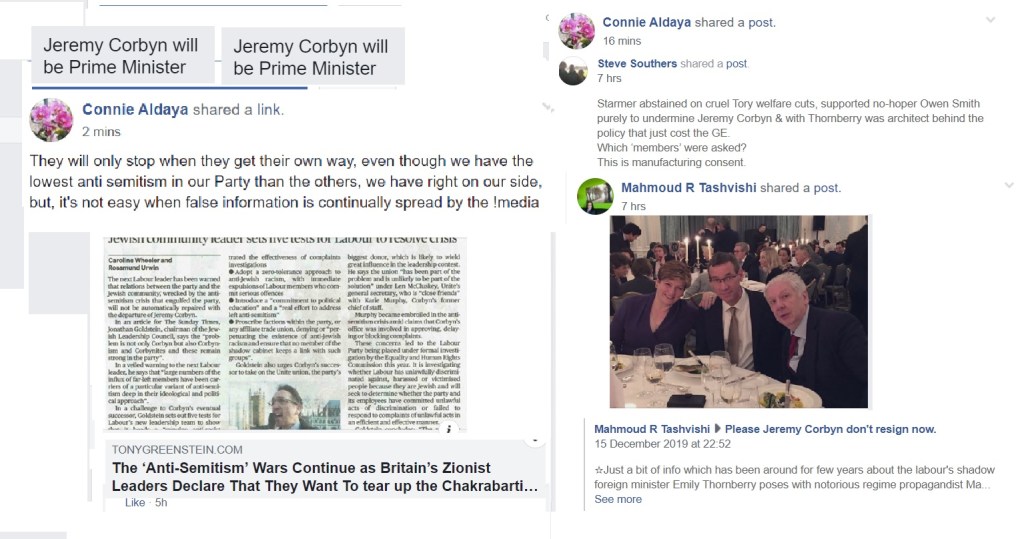The height and width of the screenshot is (539, 1024).
Task: Open options chevron on Connie's link post
Action: 547,107
